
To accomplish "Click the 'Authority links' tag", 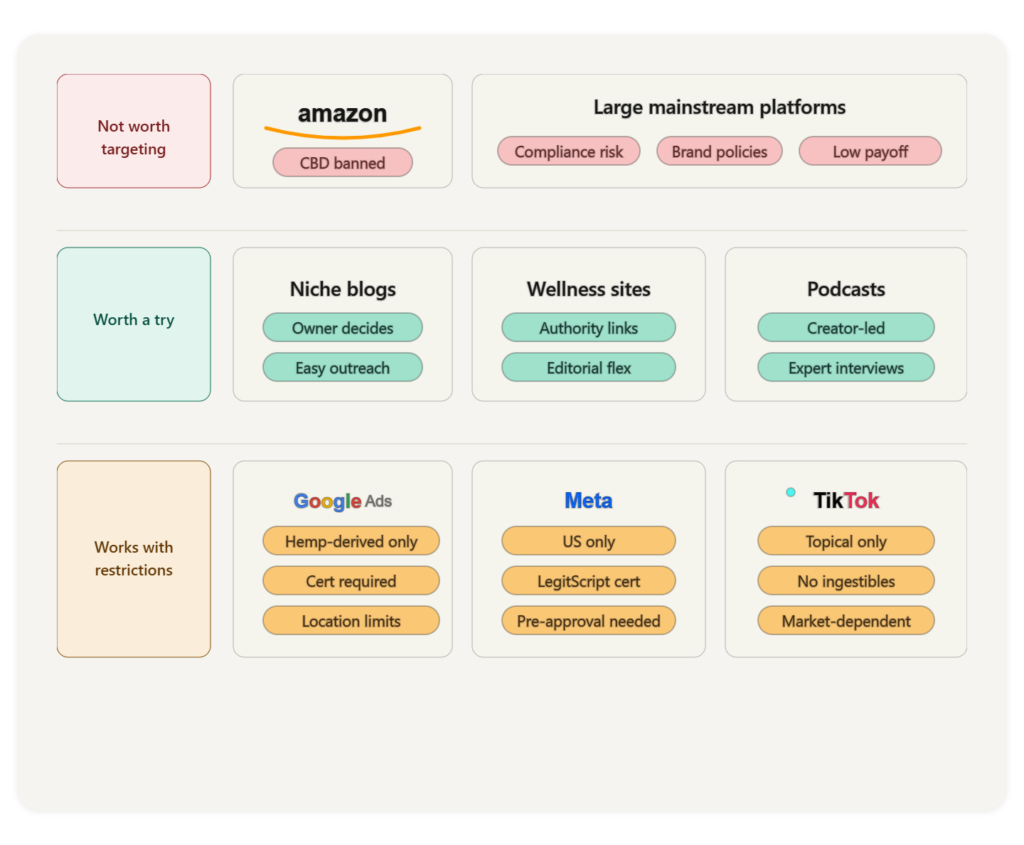I will [x=588, y=328].
